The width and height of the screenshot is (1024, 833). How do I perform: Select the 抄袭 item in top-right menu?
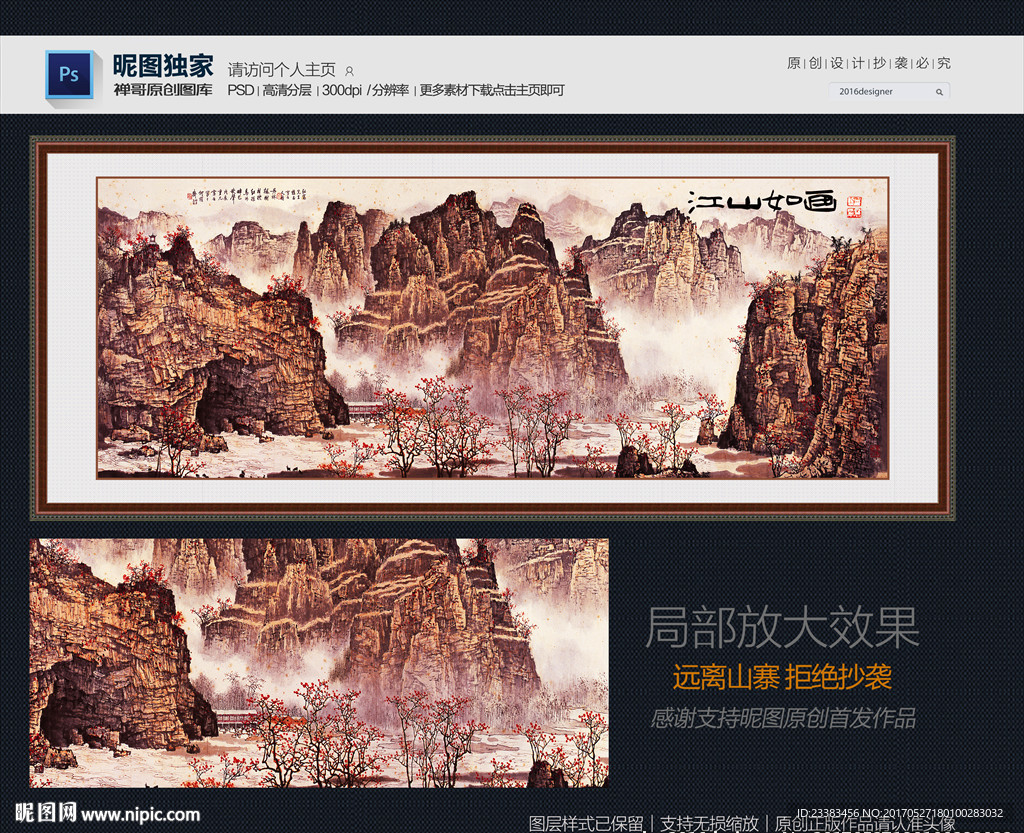[x=878, y=62]
